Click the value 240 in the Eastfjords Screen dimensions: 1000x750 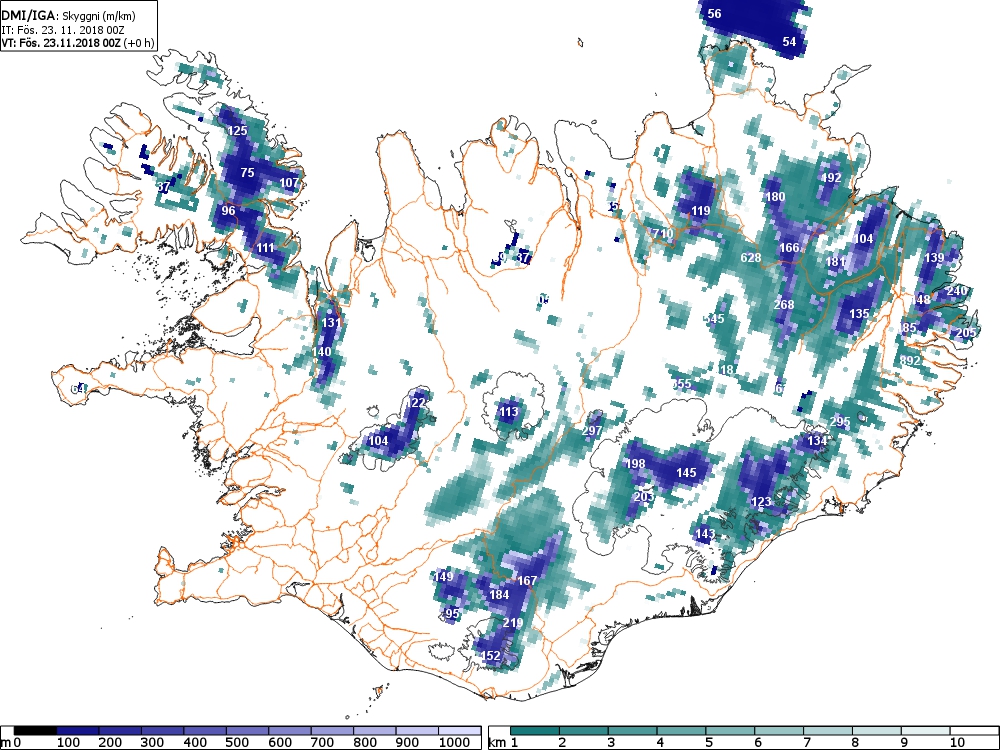957,291
